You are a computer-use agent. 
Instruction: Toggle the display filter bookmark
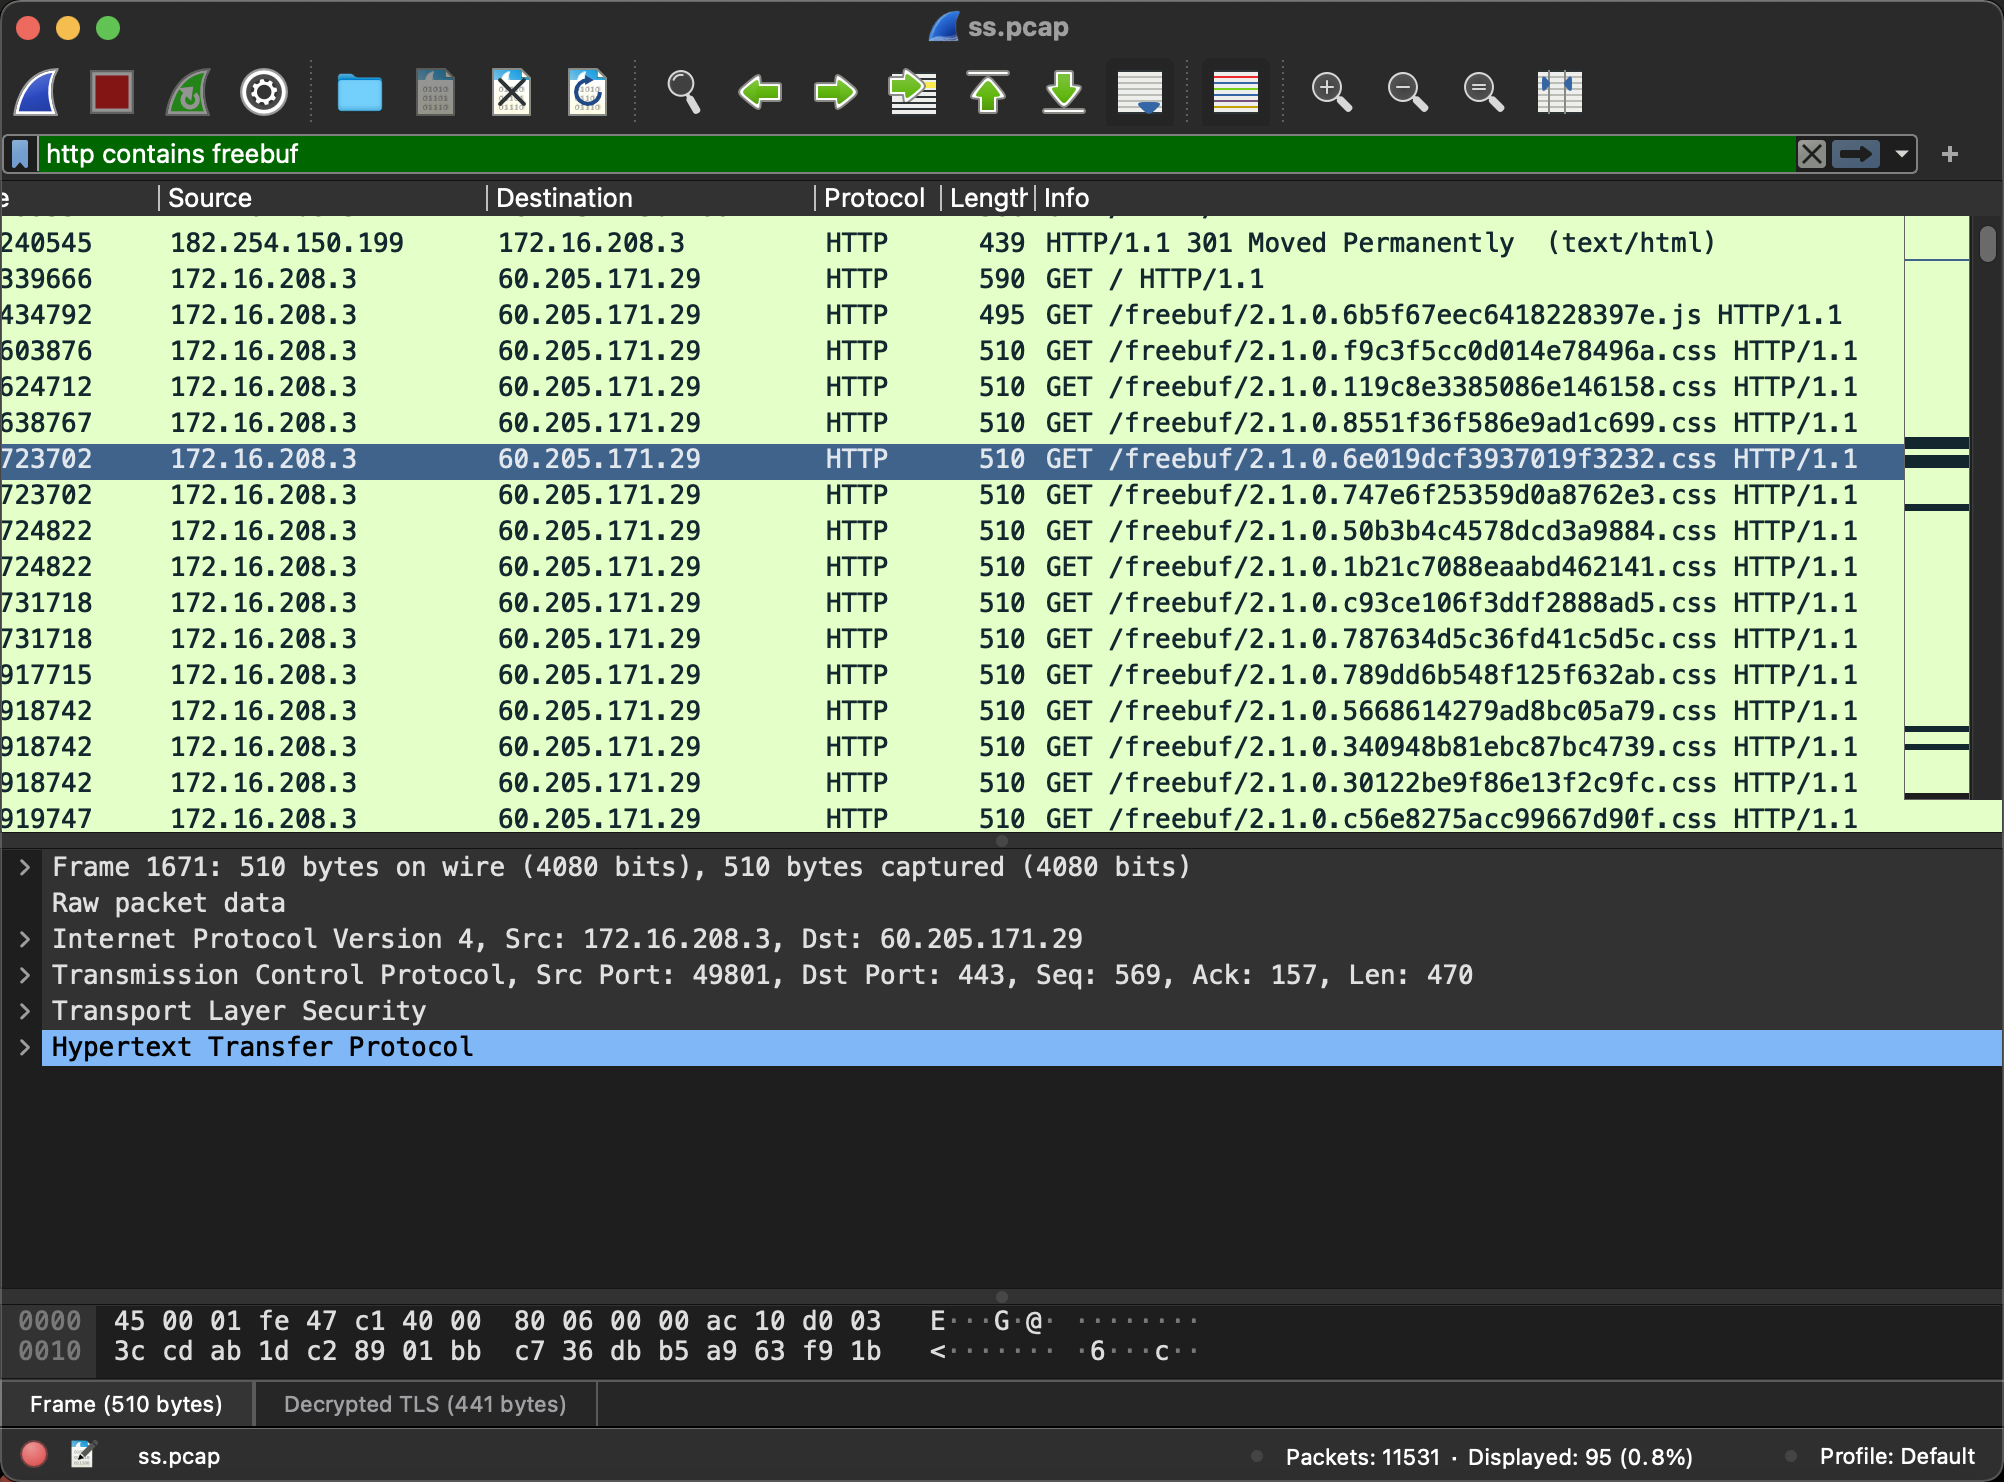pyautogui.click(x=20, y=154)
